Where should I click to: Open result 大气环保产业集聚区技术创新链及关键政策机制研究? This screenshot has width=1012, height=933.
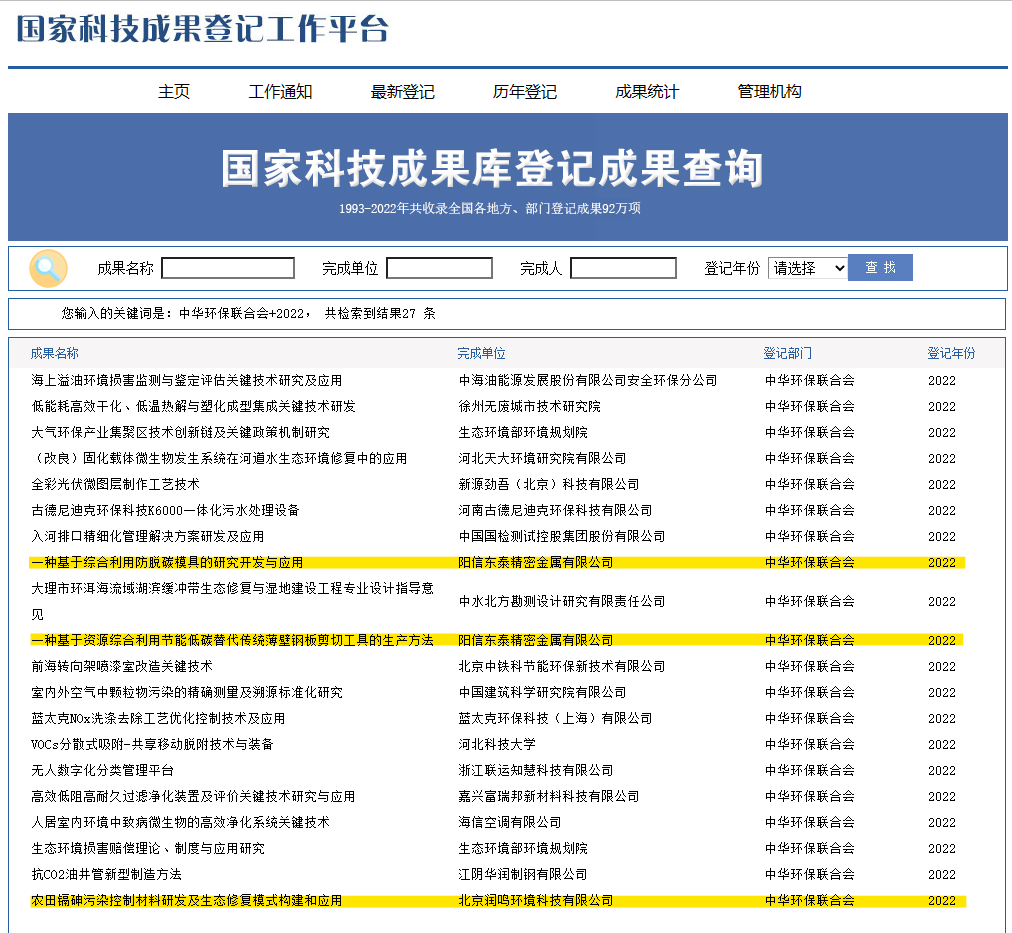tap(181, 432)
